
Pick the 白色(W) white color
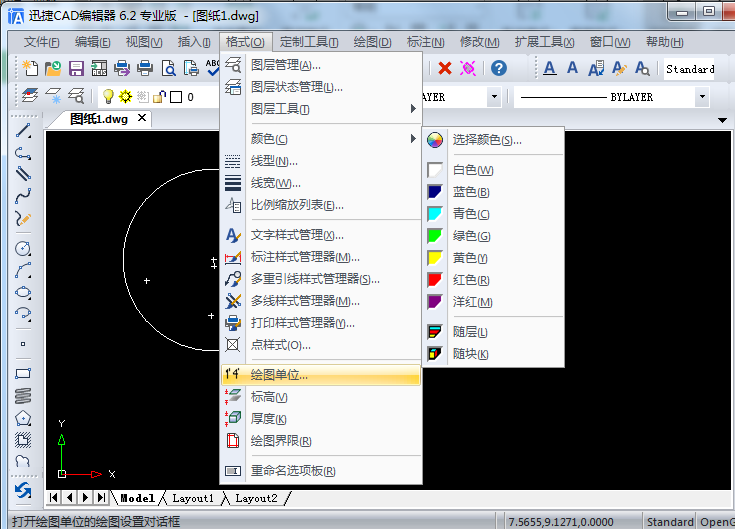coord(494,170)
